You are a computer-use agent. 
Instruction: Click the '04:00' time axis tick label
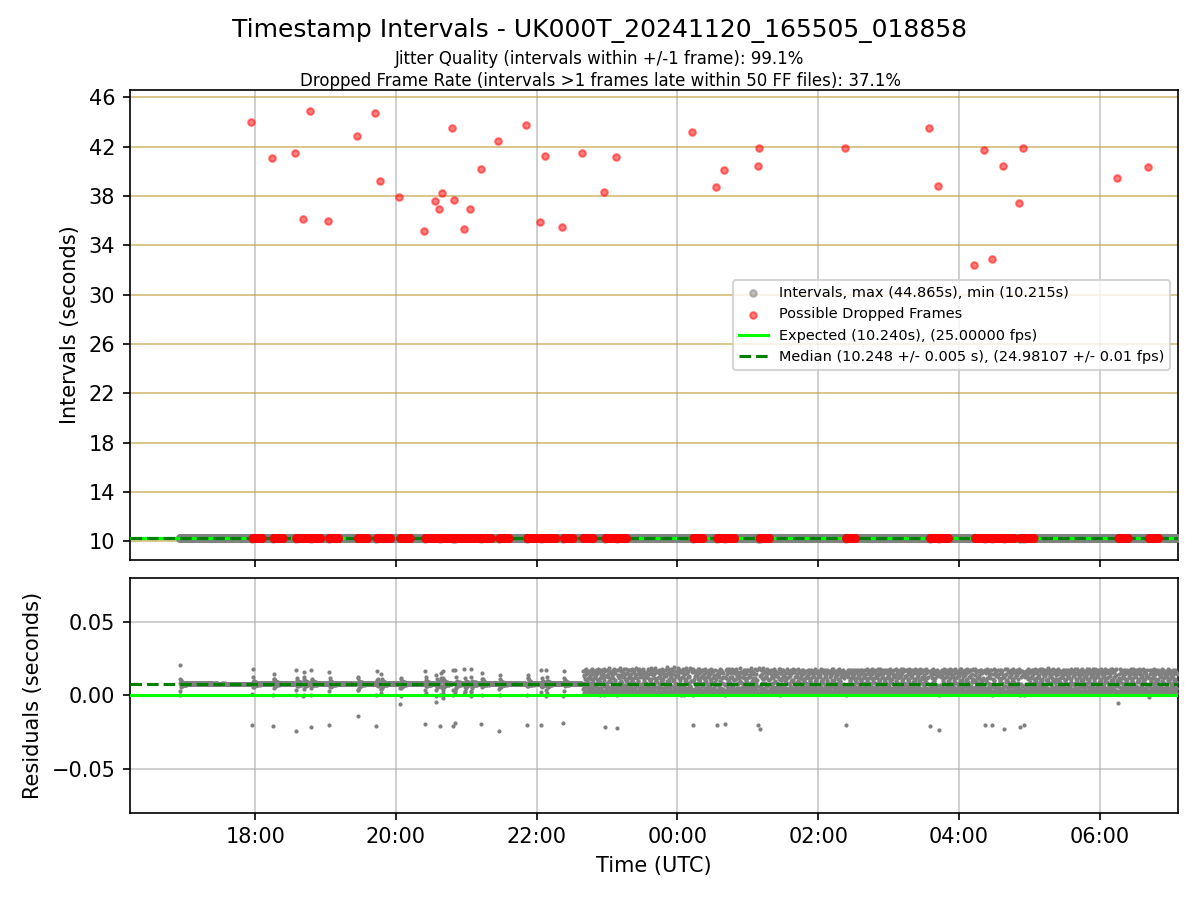[959, 835]
